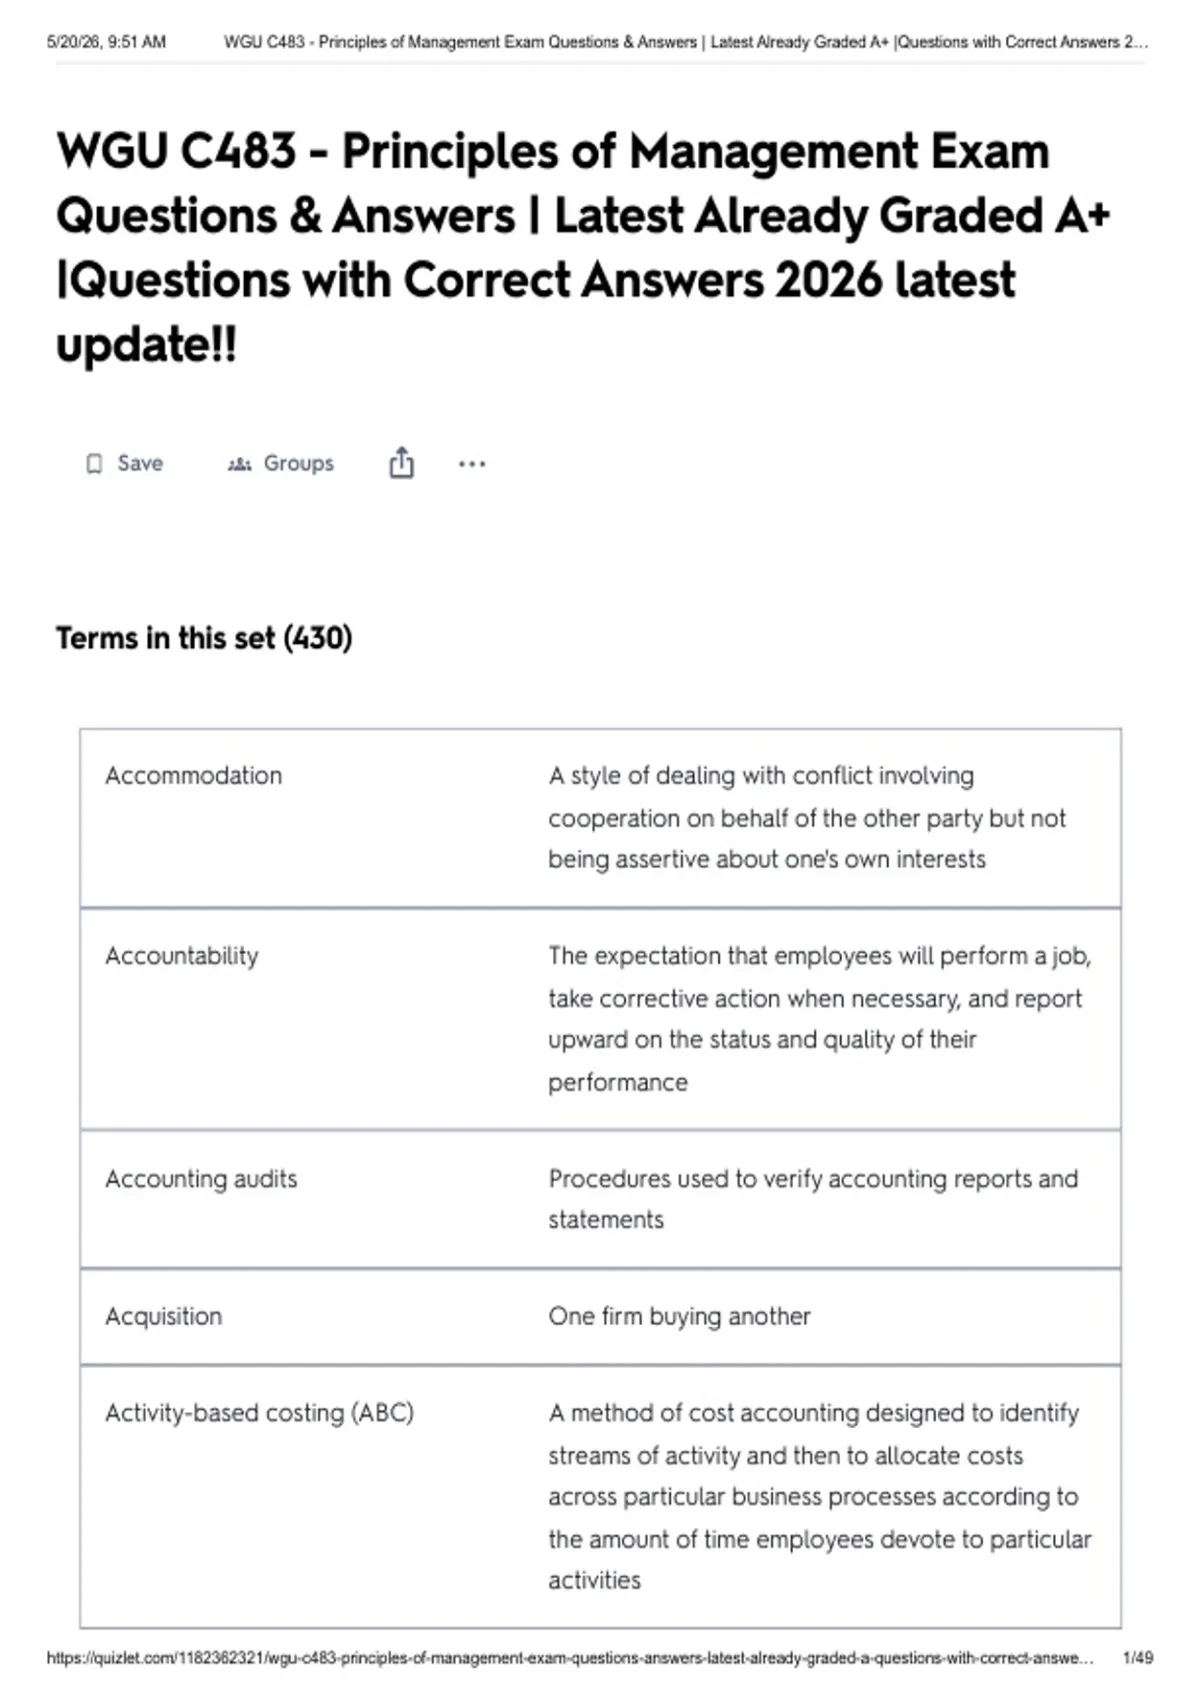Select the Activity-based costing (ABC) term

tap(259, 1413)
